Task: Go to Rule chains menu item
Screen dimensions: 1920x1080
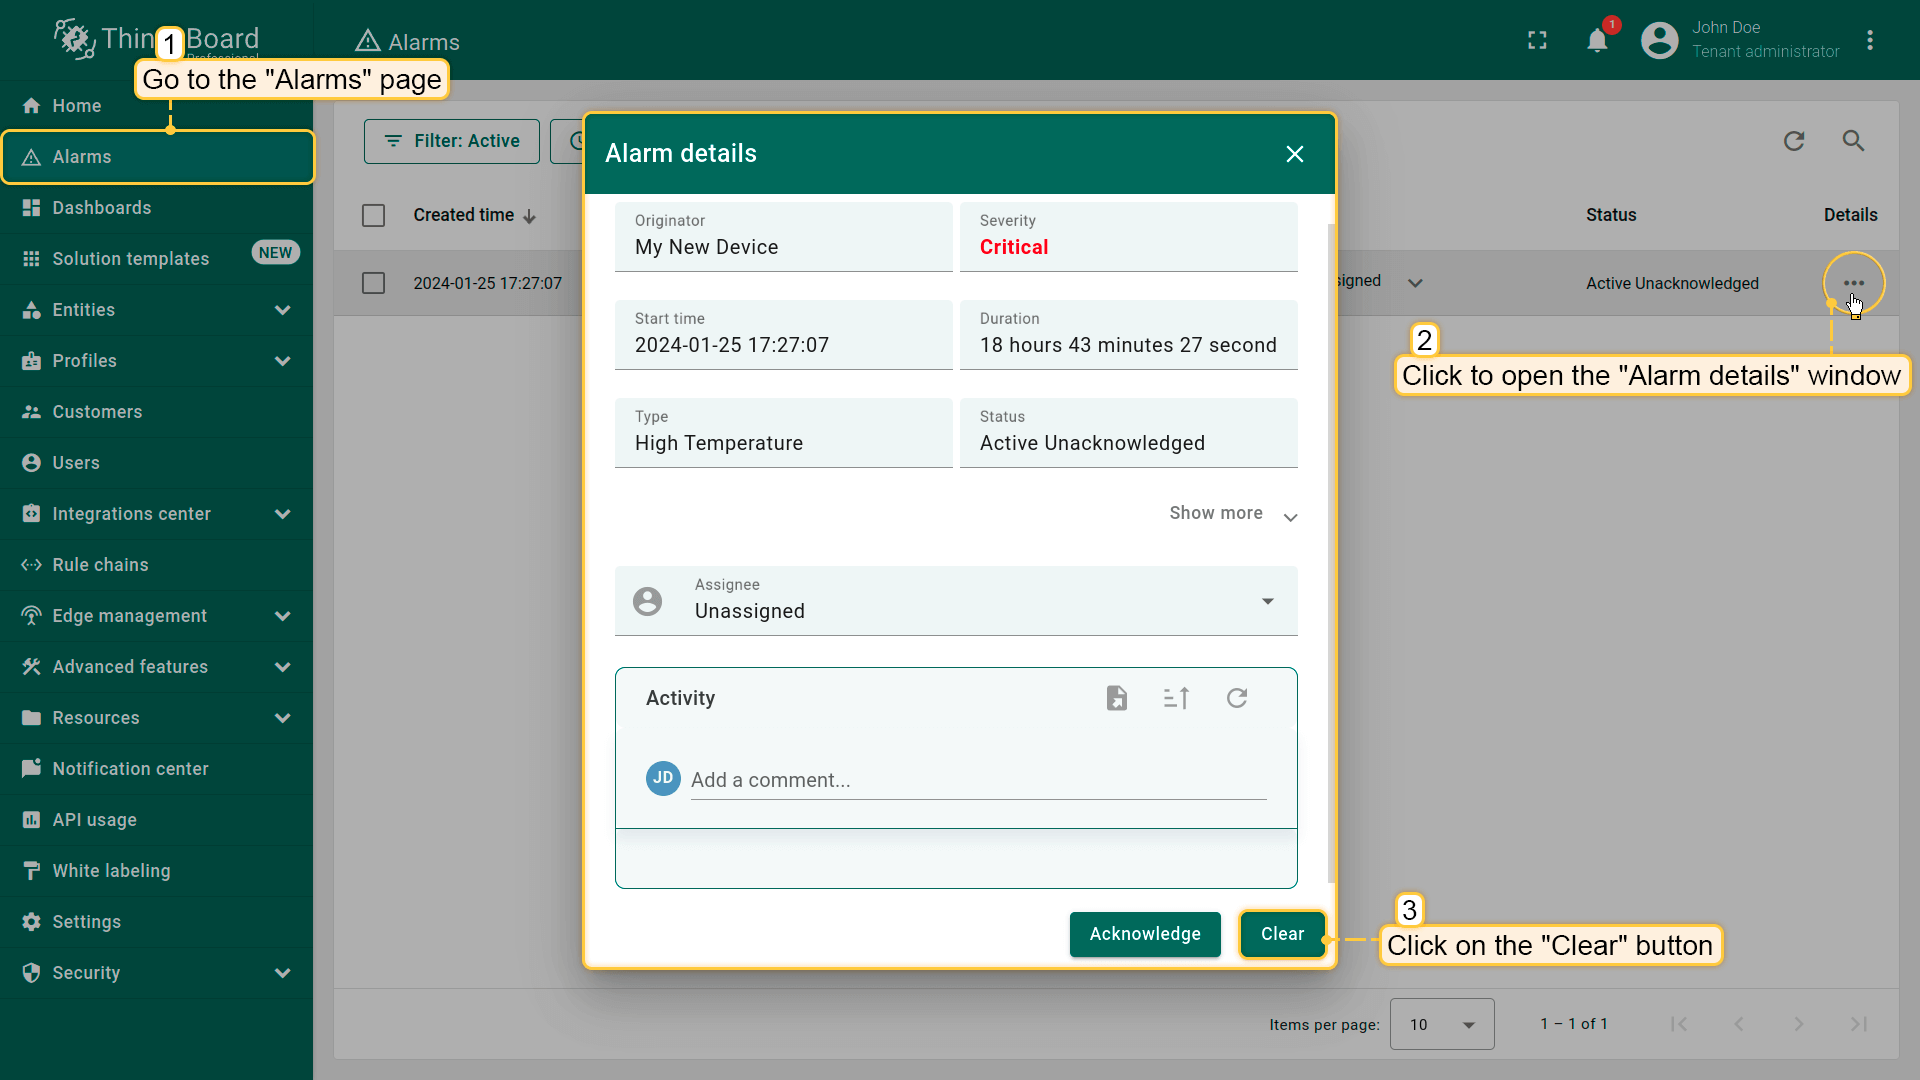Action: point(100,565)
